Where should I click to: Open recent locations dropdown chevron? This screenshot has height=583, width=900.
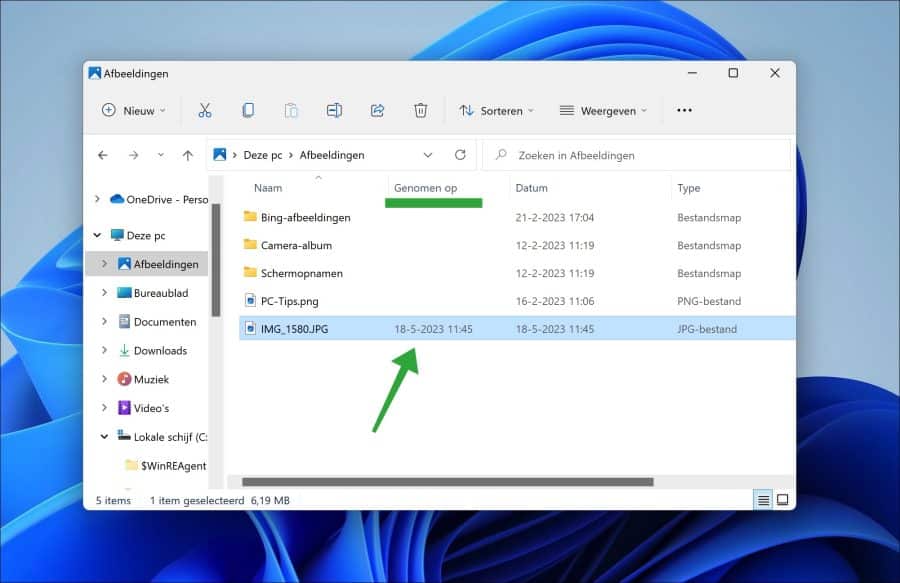161,155
